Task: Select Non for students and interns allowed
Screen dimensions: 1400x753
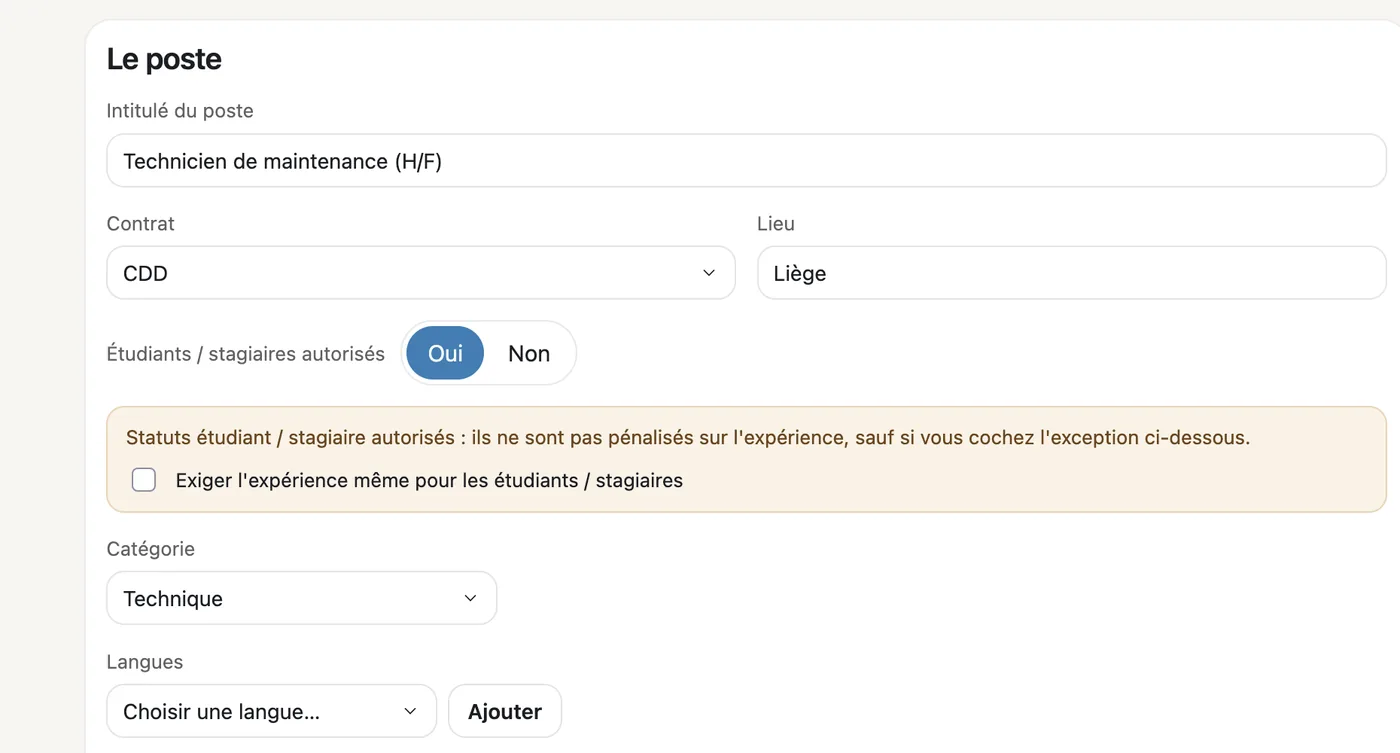Action: point(529,353)
